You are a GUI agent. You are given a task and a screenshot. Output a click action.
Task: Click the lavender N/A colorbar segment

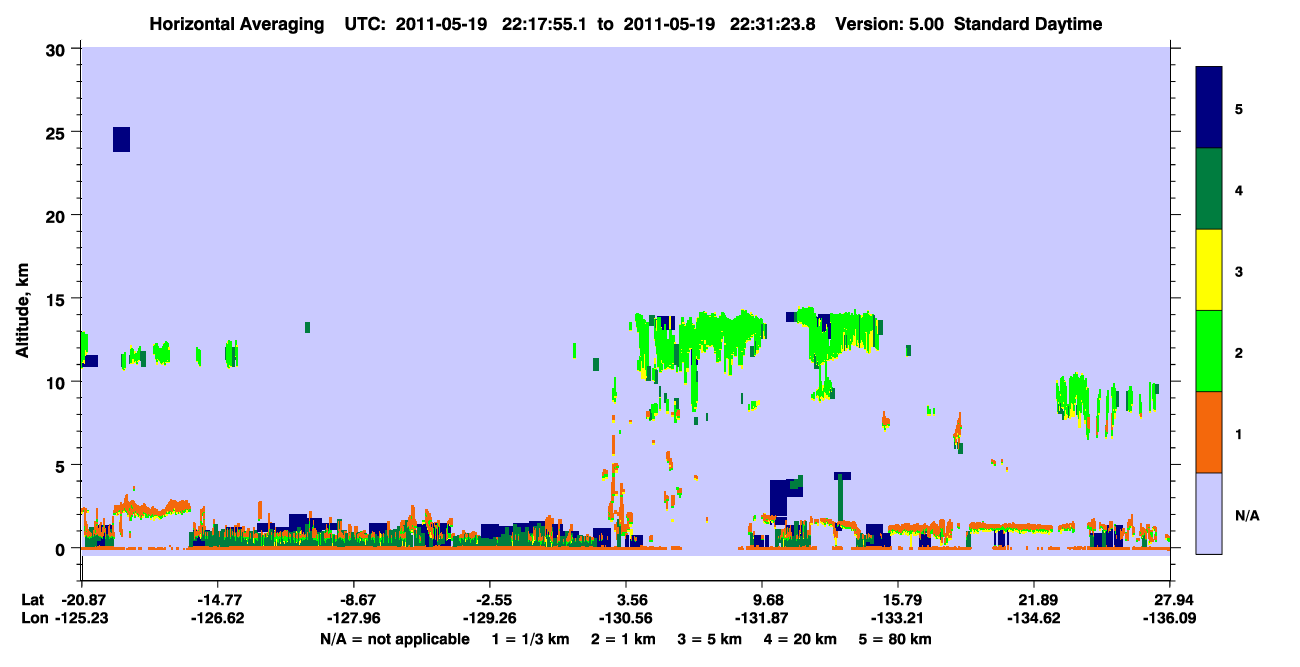[x=1209, y=513]
